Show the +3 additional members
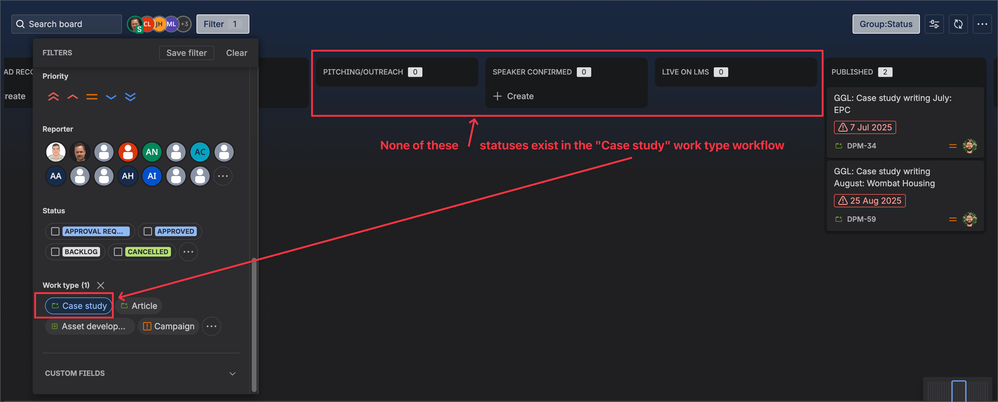The image size is (998, 402). 184,24
